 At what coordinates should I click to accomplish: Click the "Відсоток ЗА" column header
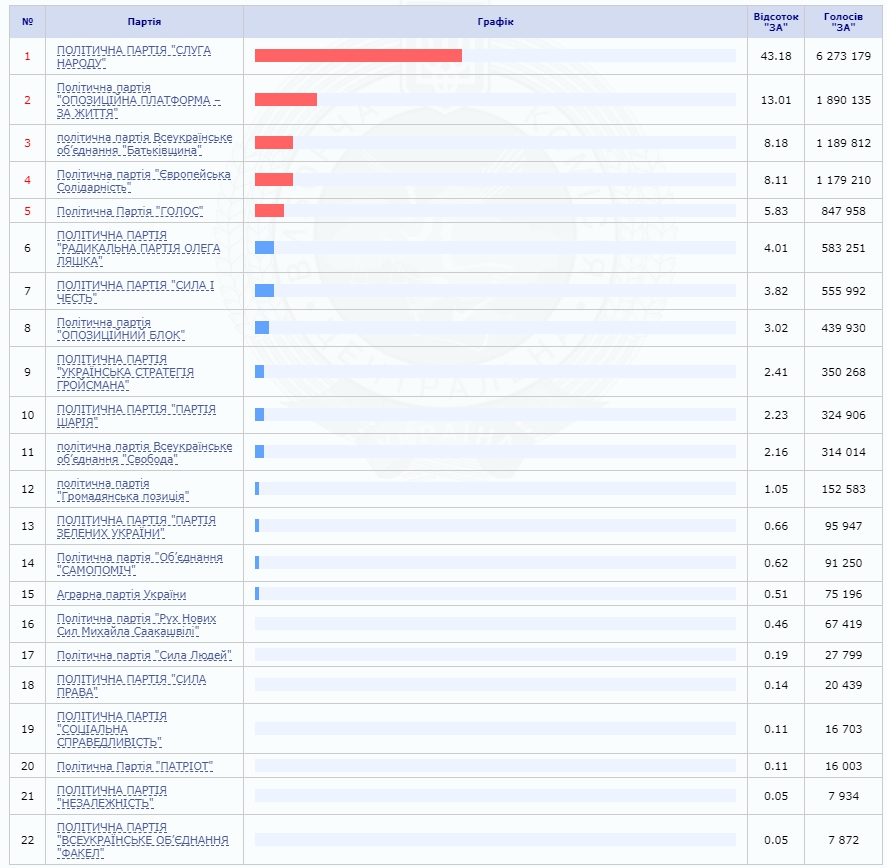tap(775, 22)
